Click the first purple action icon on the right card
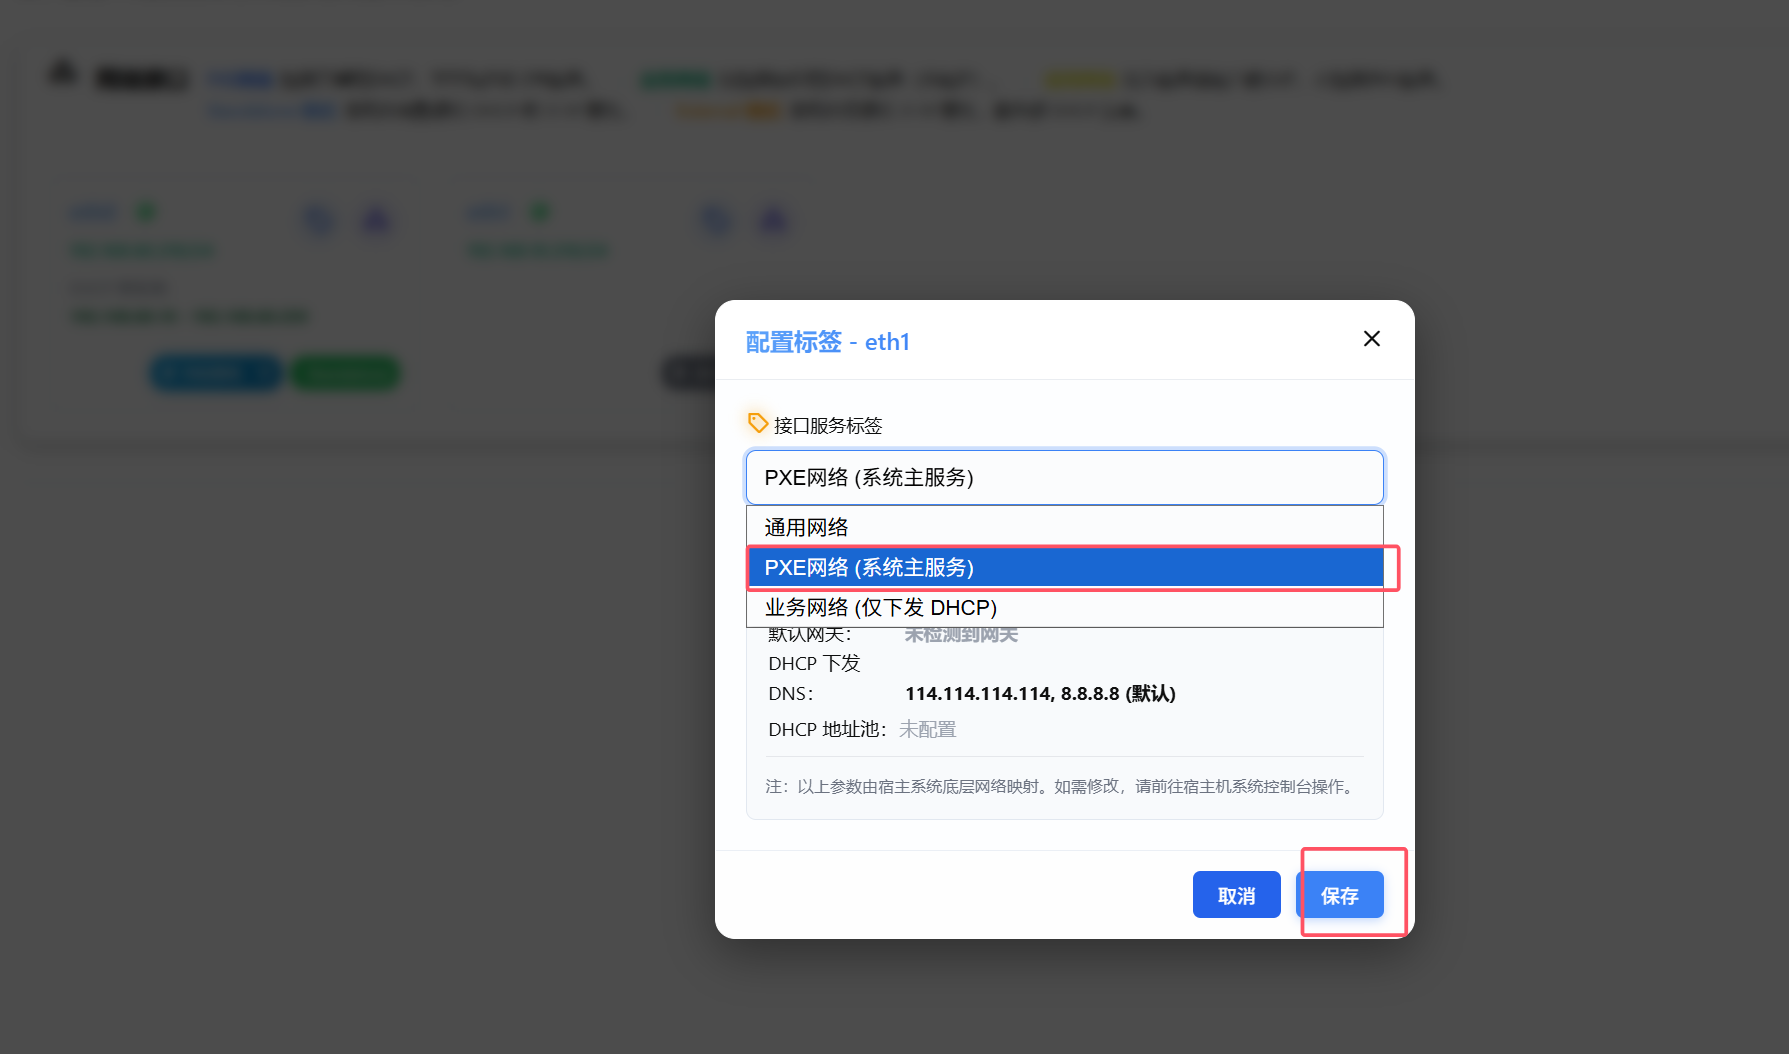 (716, 220)
